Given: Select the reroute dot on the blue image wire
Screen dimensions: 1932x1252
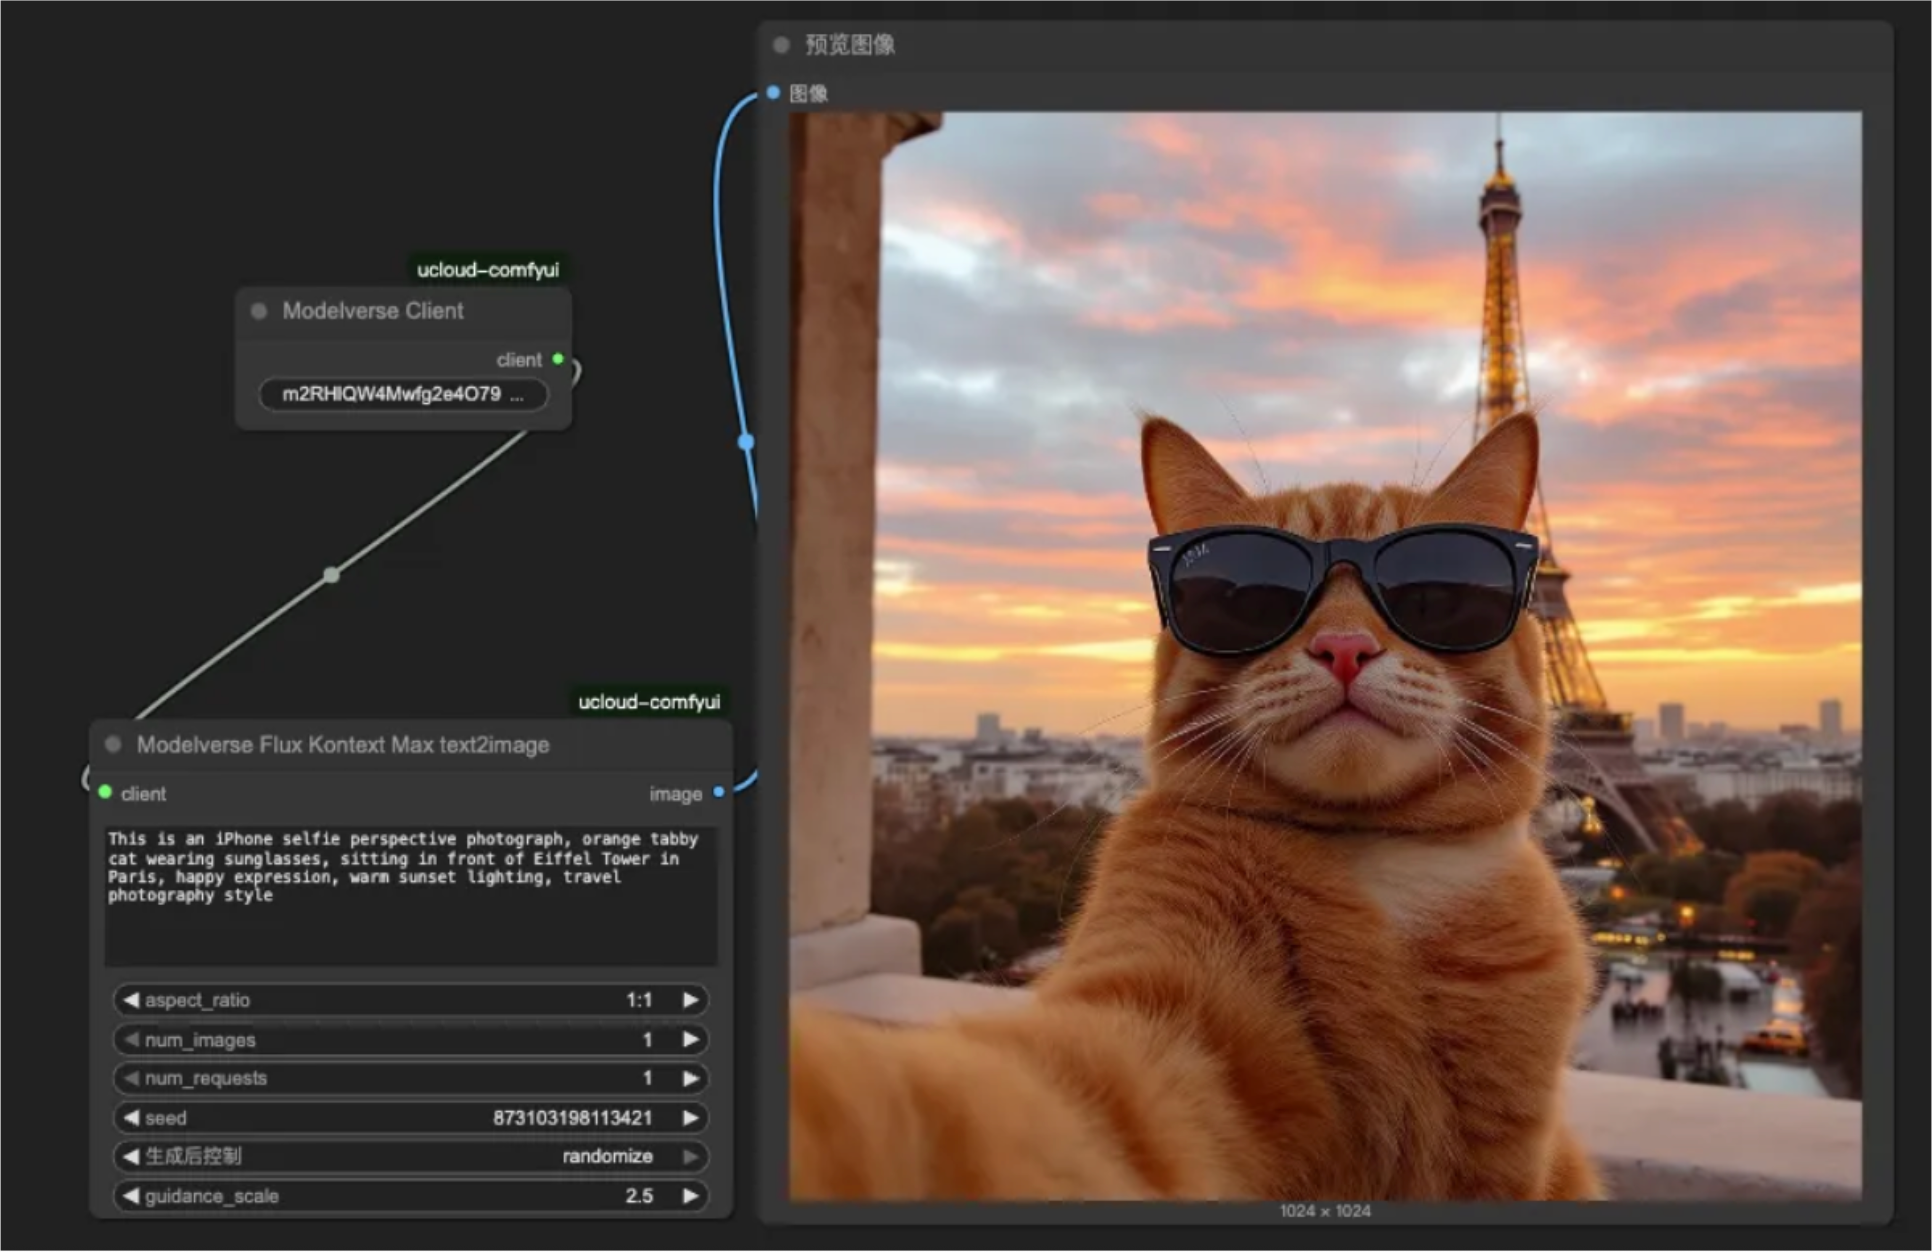Looking at the screenshot, I should (746, 440).
